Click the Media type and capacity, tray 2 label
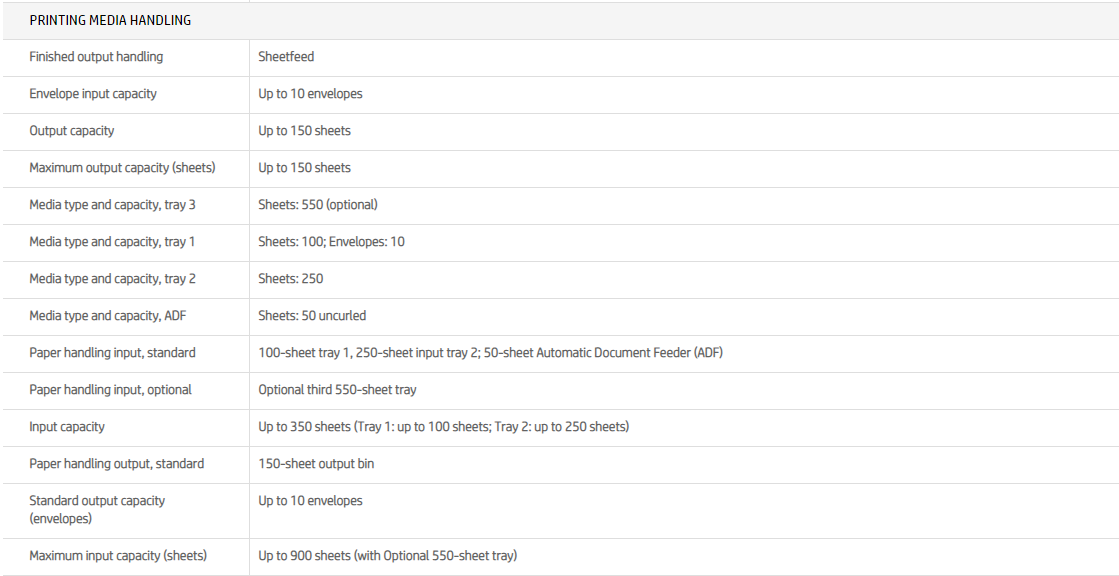 pos(112,279)
